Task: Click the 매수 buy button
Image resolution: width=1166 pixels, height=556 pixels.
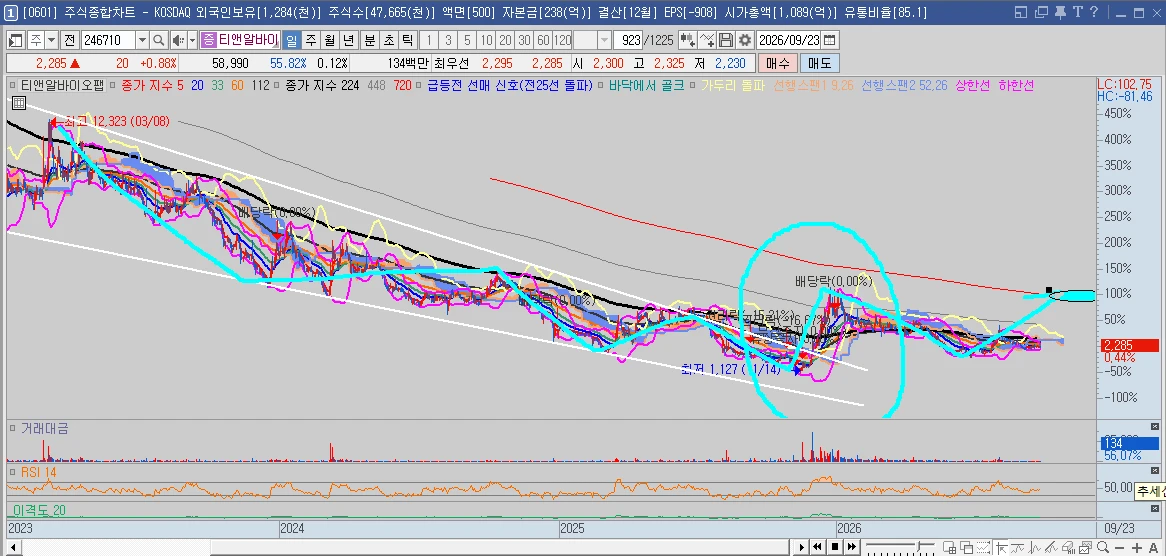Action: tap(778, 63)
